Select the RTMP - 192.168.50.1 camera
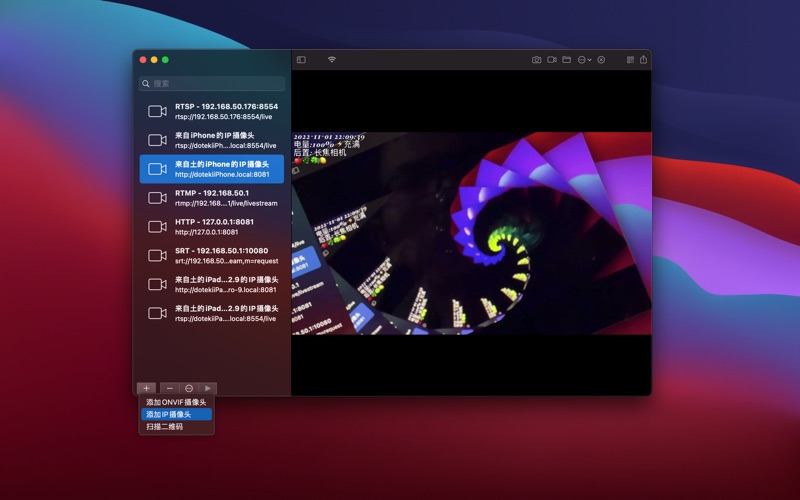The image size is (800, 500). tap(212, 197)
